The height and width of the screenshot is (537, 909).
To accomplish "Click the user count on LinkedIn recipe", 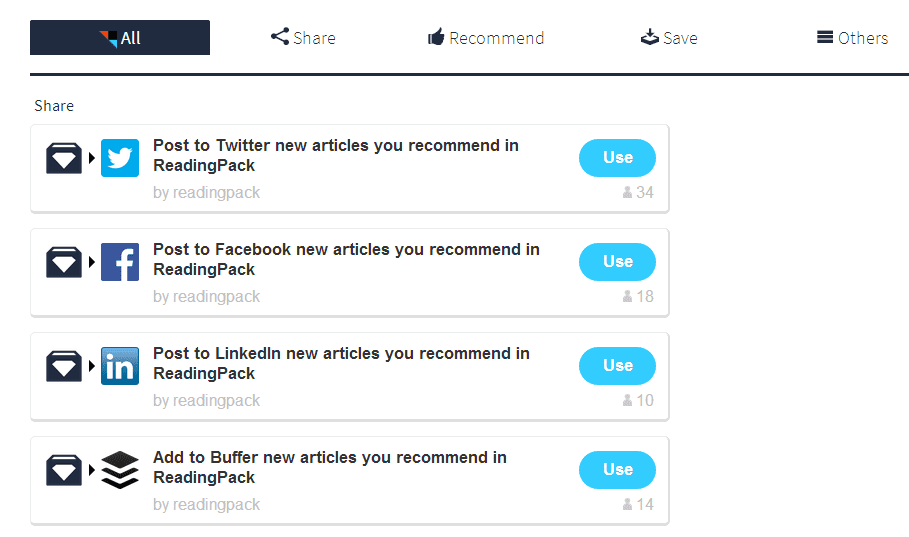I will tap(638, 401).
